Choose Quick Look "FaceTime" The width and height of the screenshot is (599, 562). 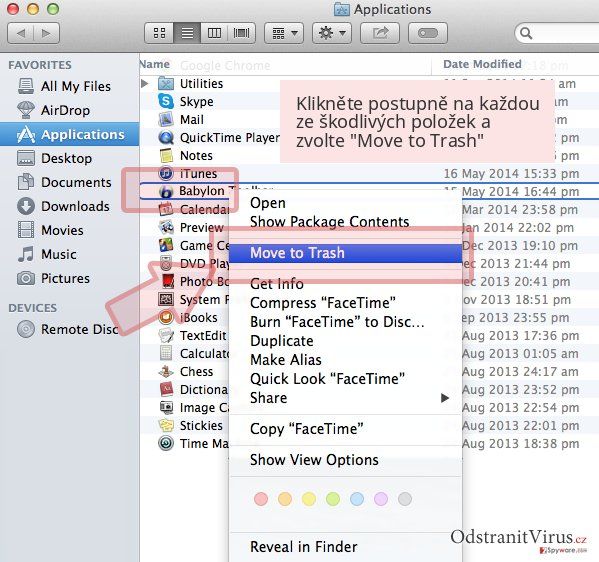coord(345,379)
